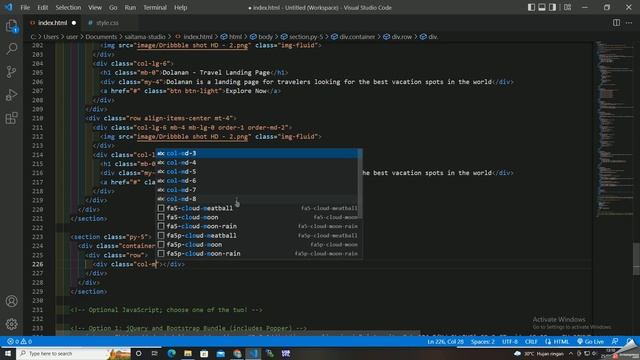Open the Selection menu

(x=68, y=7)
